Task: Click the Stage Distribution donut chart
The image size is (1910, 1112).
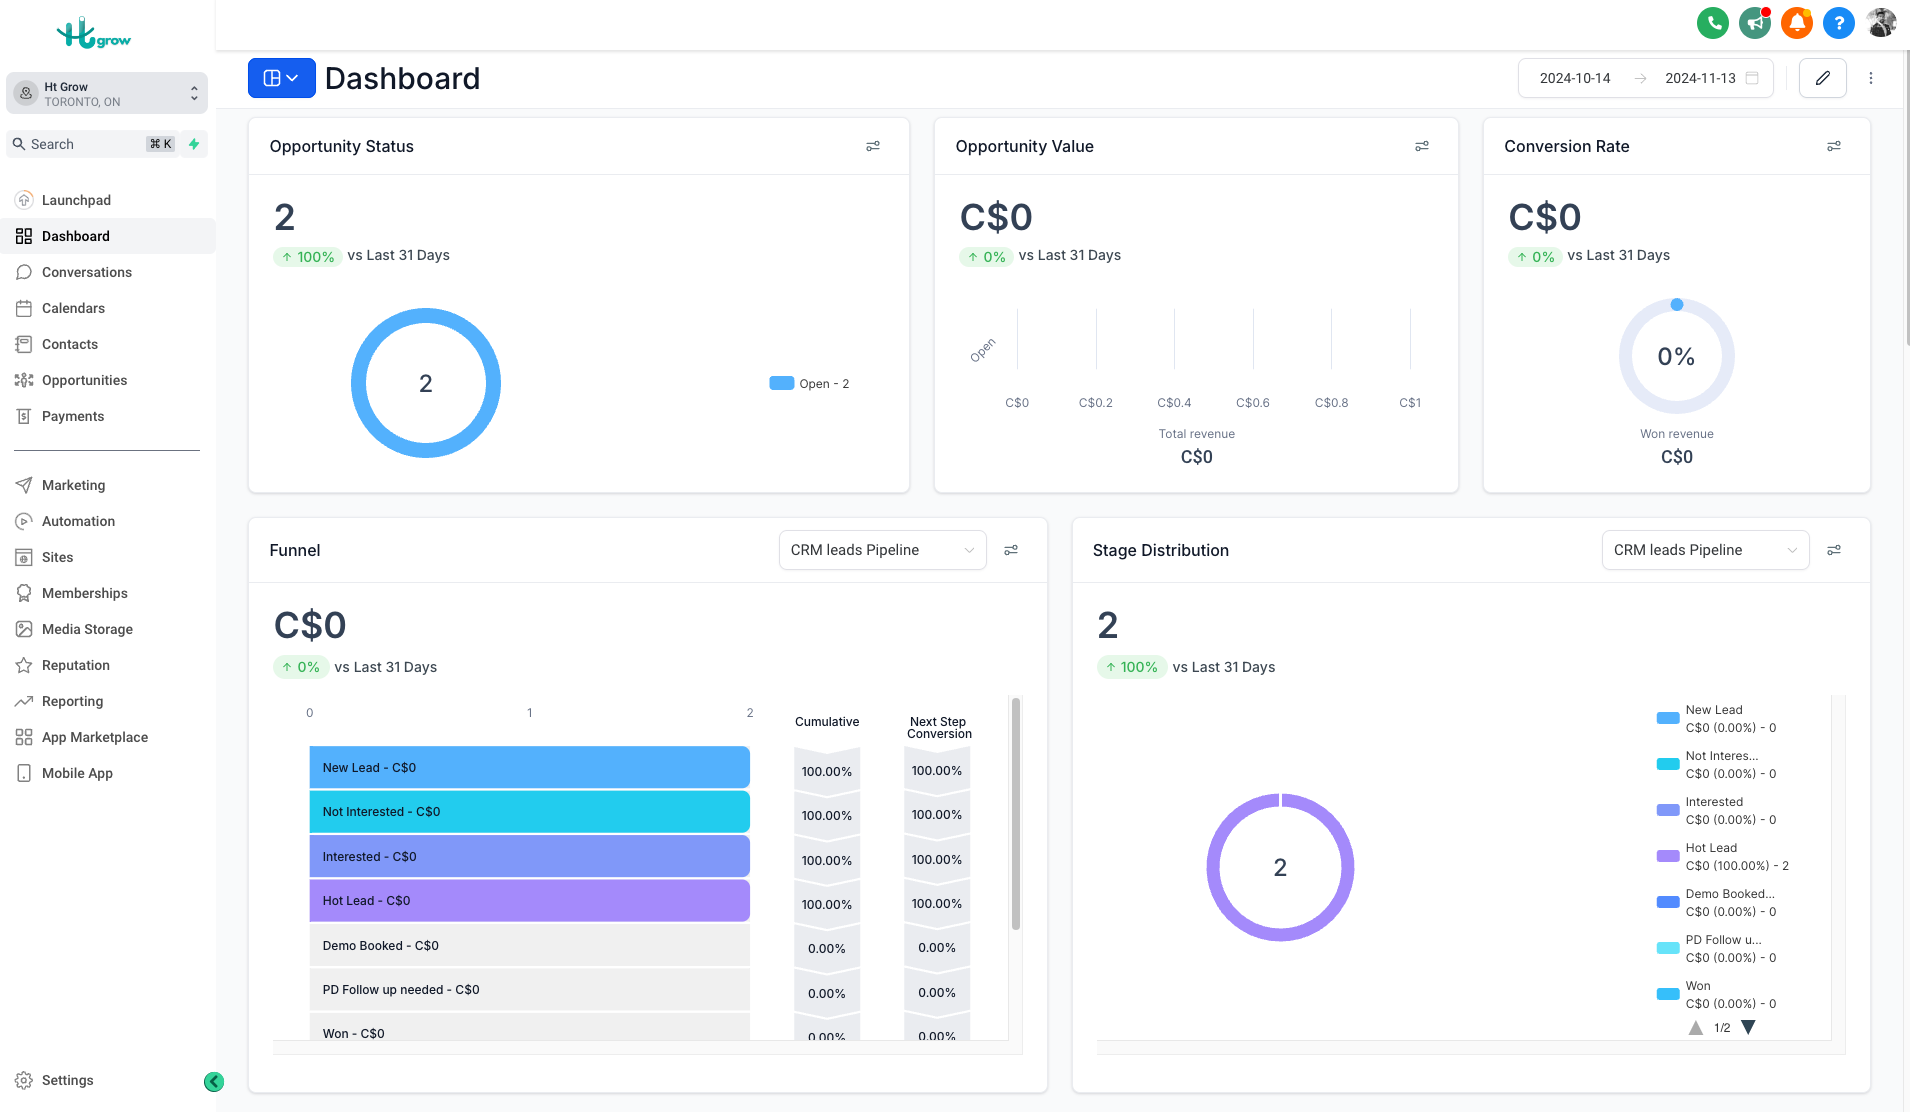Action: (x=1280, y=867)
